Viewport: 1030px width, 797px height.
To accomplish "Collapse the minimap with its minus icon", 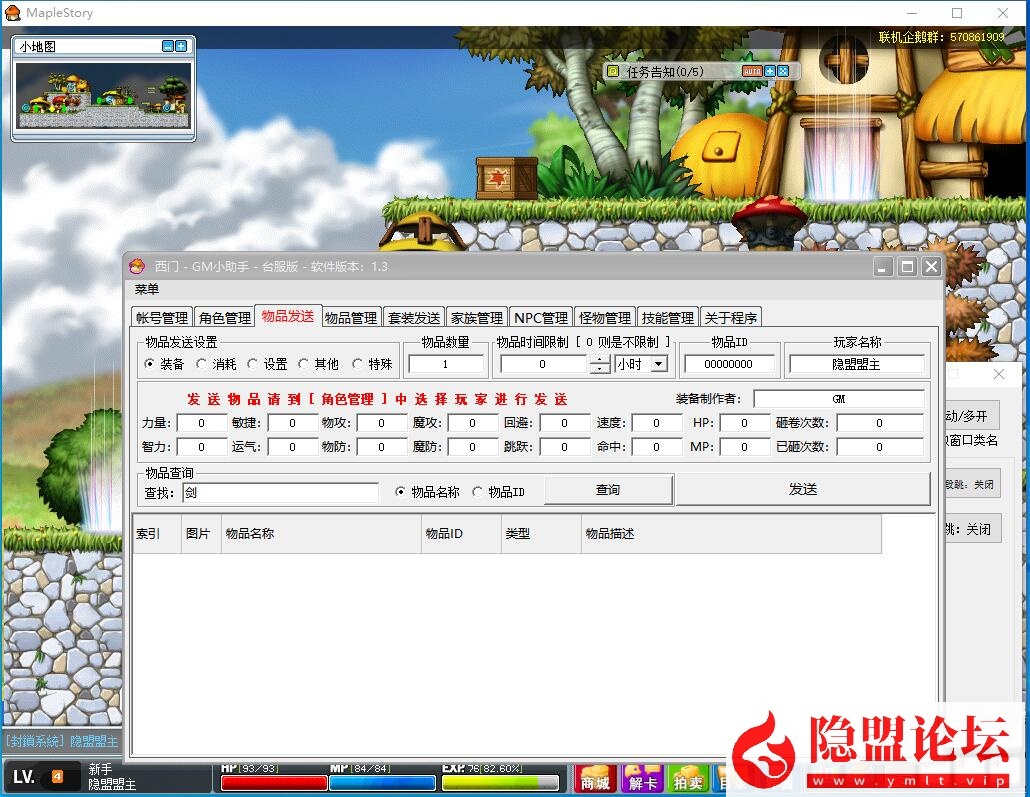I will (x=168, y=46).
